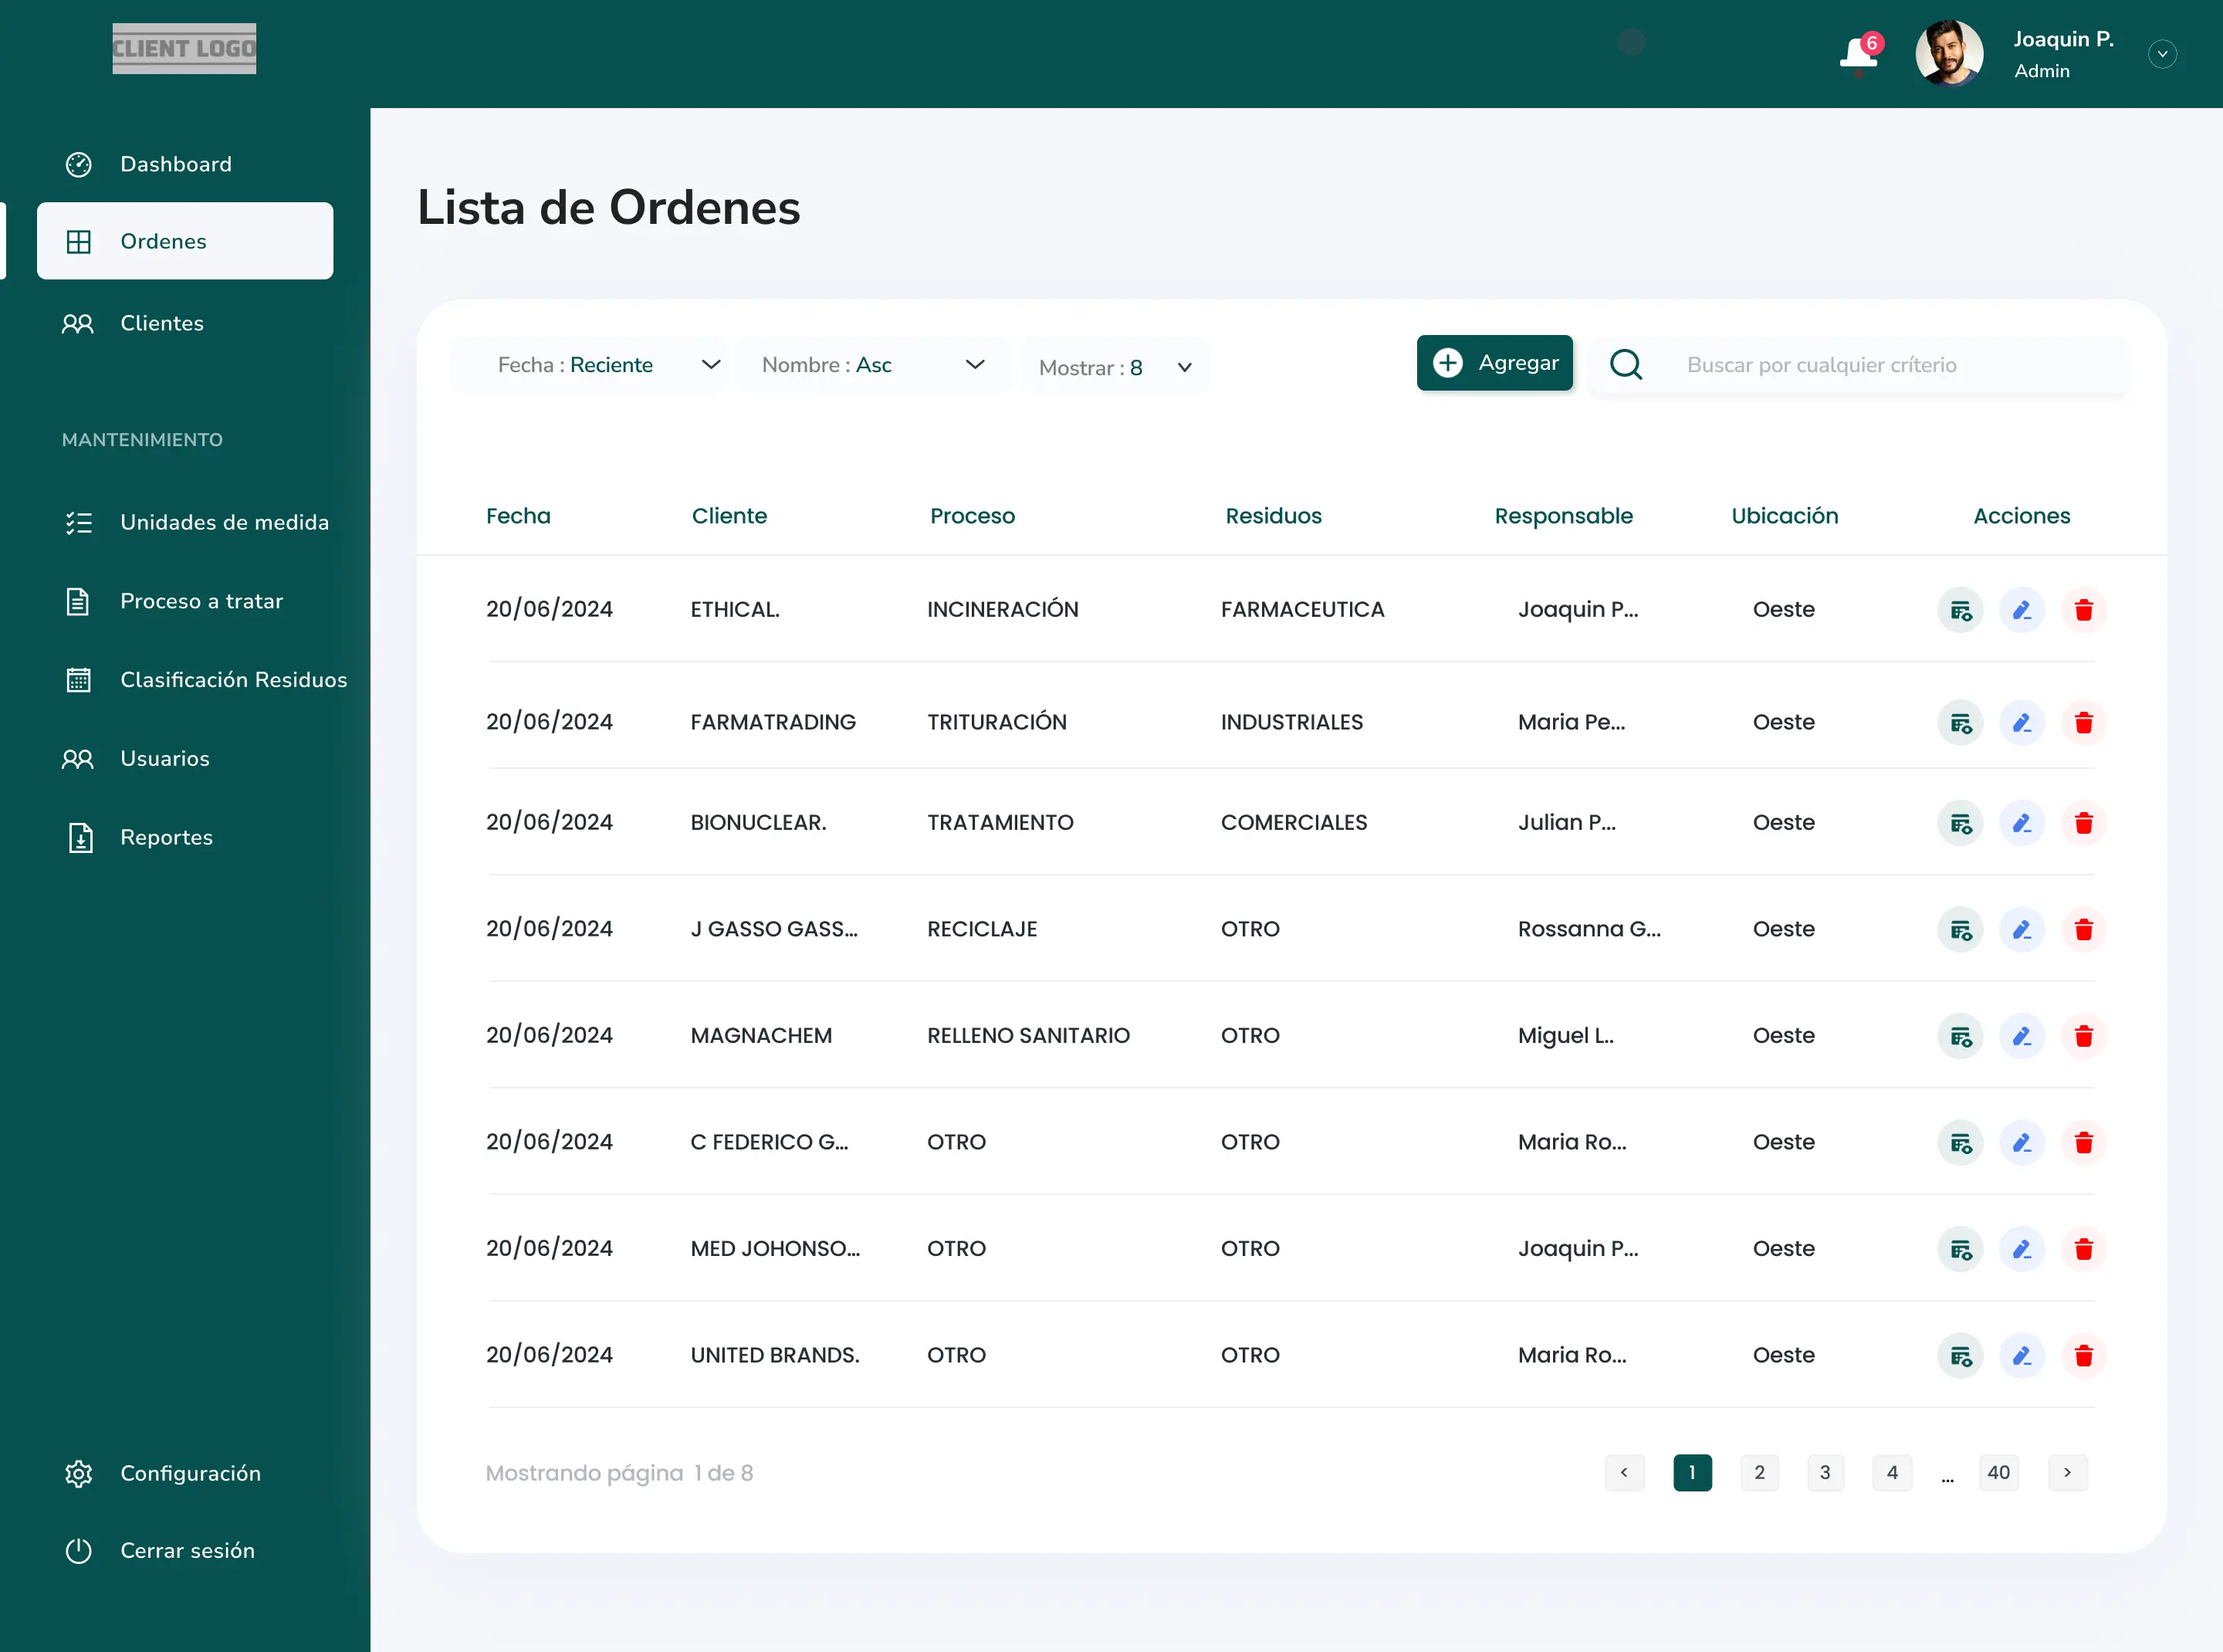Image resolution: width=2223 pixels, height=1652 pixels.
Task: Go to pagination page 3
Action: (1825, 1472)
